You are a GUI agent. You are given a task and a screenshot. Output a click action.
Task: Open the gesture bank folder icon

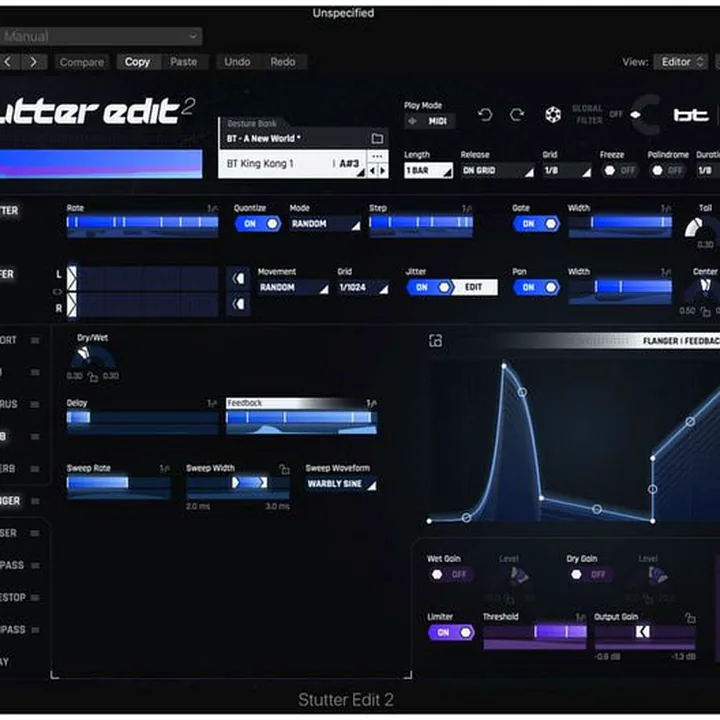click(x=377, y=138)
